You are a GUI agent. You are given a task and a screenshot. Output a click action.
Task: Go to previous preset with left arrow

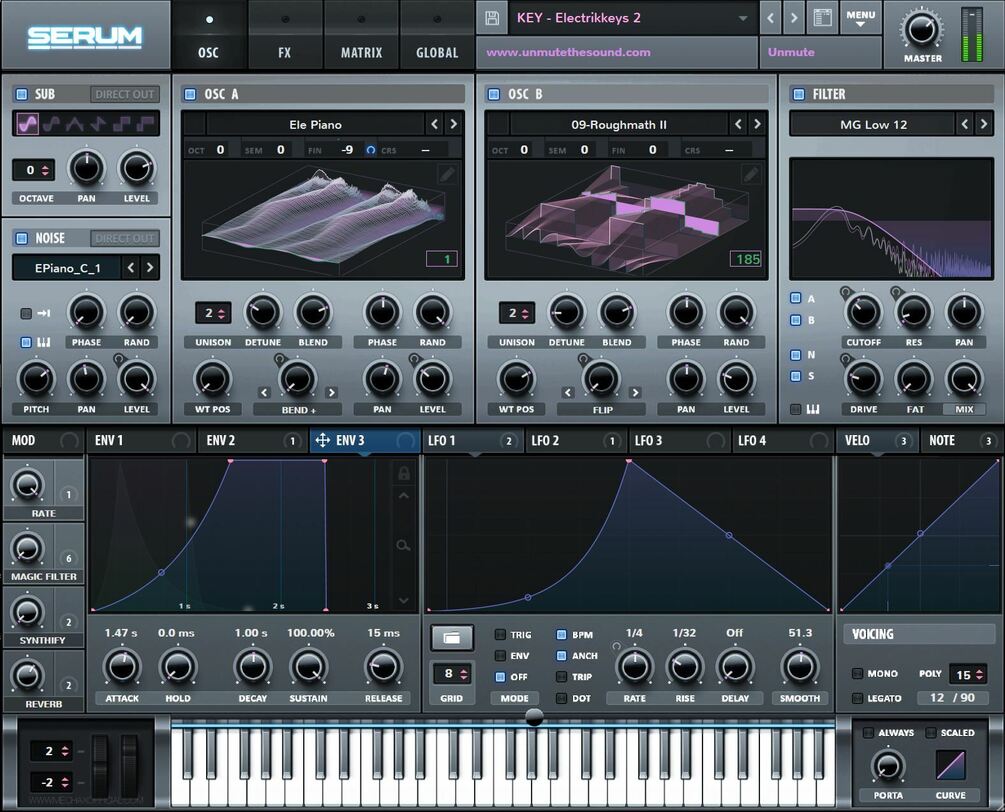[x=770, y=18]
